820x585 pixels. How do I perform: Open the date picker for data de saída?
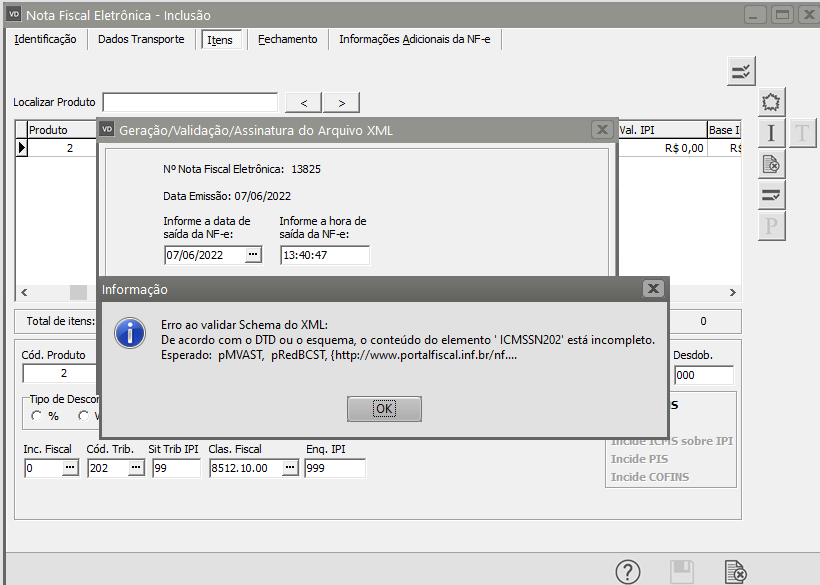pos(253,255)
